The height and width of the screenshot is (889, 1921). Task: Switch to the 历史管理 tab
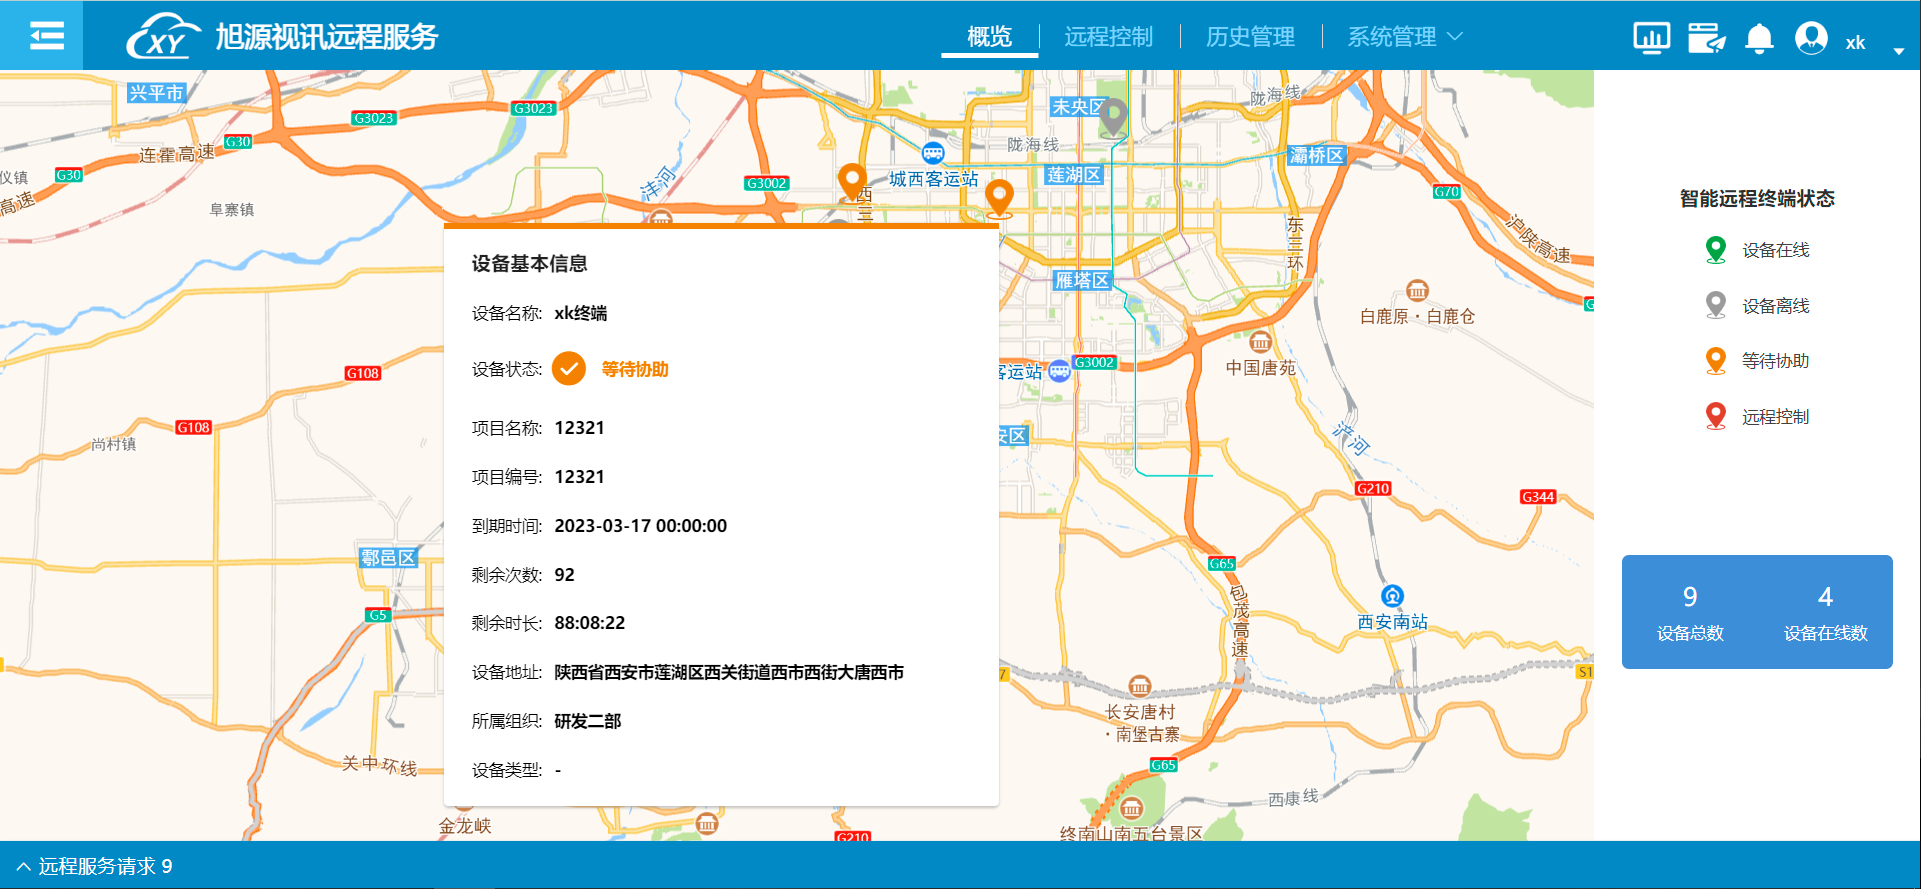click(1250, 37)
